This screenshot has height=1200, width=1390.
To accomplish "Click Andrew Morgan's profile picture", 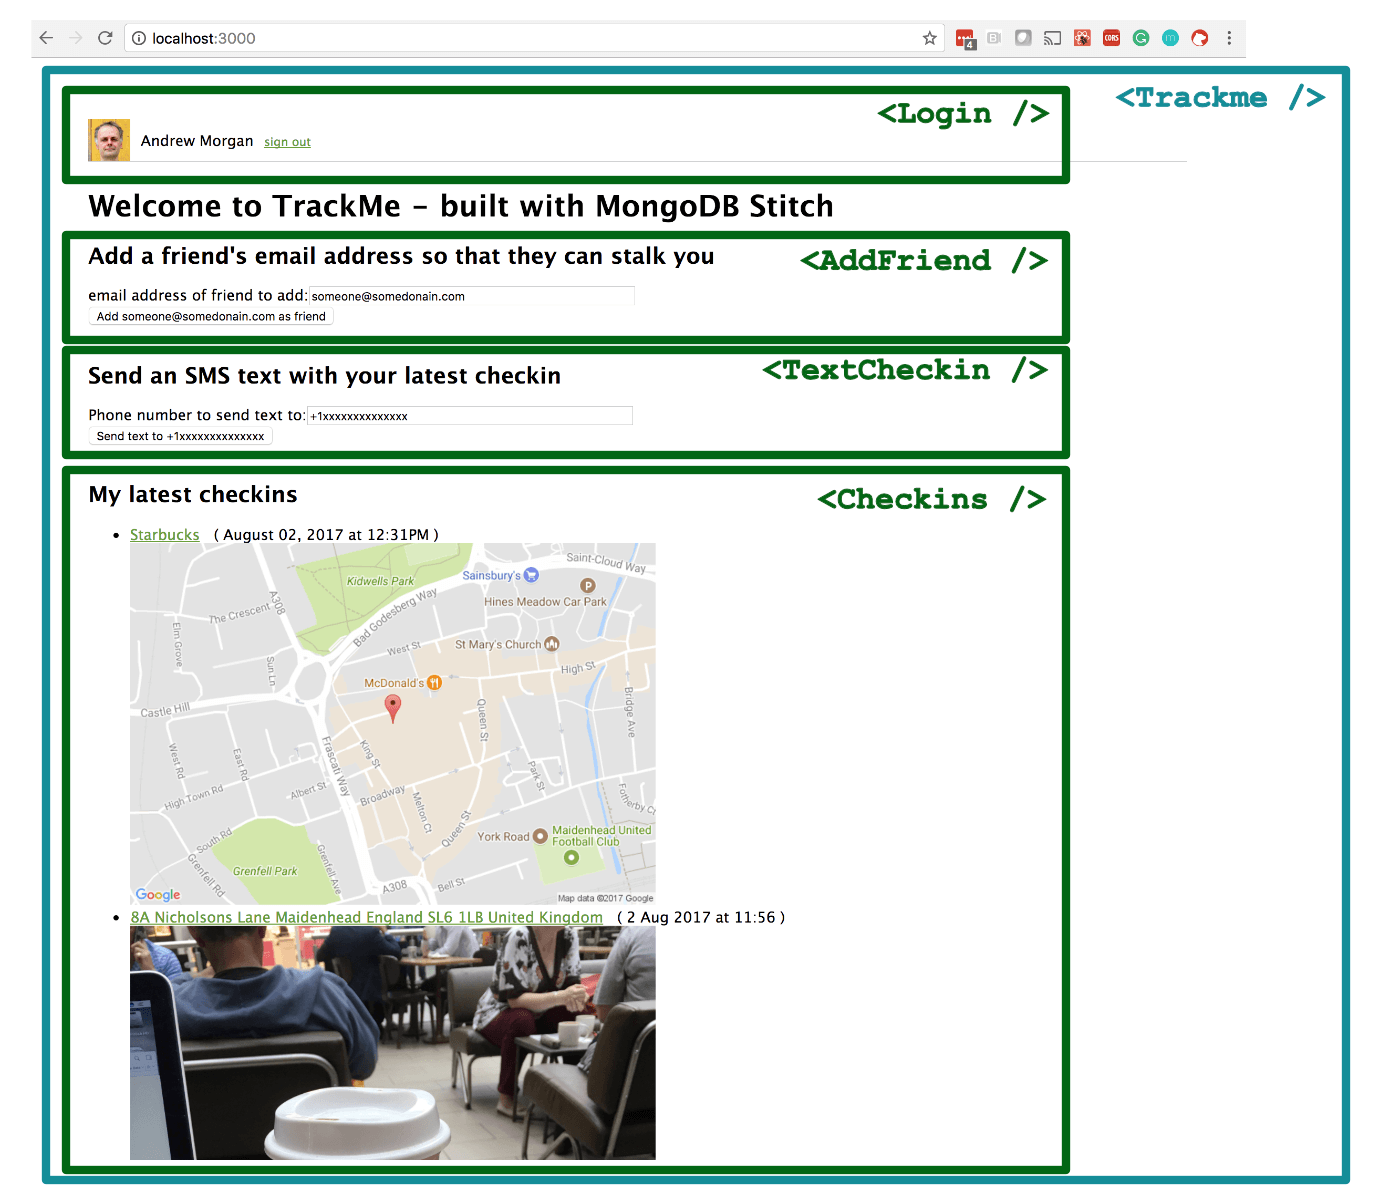I will [108, 140].
